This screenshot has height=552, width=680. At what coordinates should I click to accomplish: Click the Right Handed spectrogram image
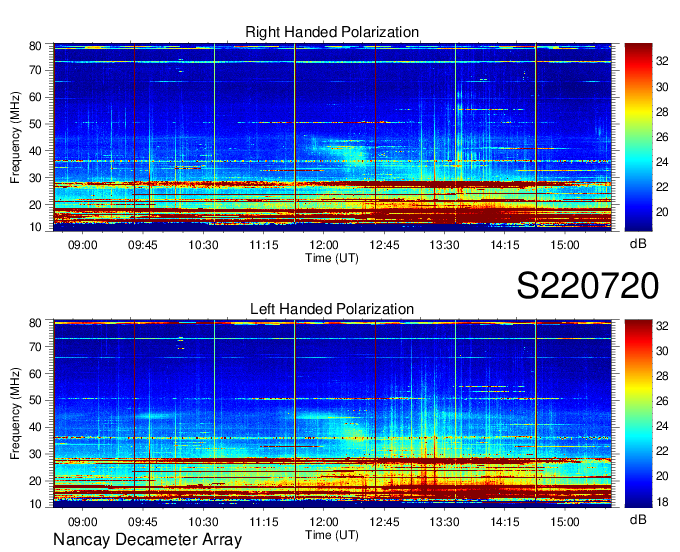[x=332, y=137]
